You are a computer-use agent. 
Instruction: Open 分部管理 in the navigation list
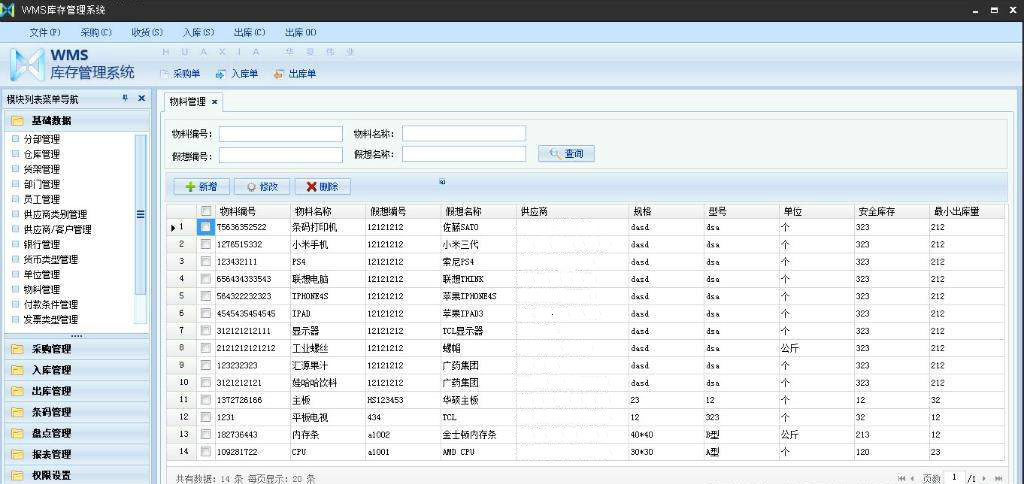pos(42,139)
